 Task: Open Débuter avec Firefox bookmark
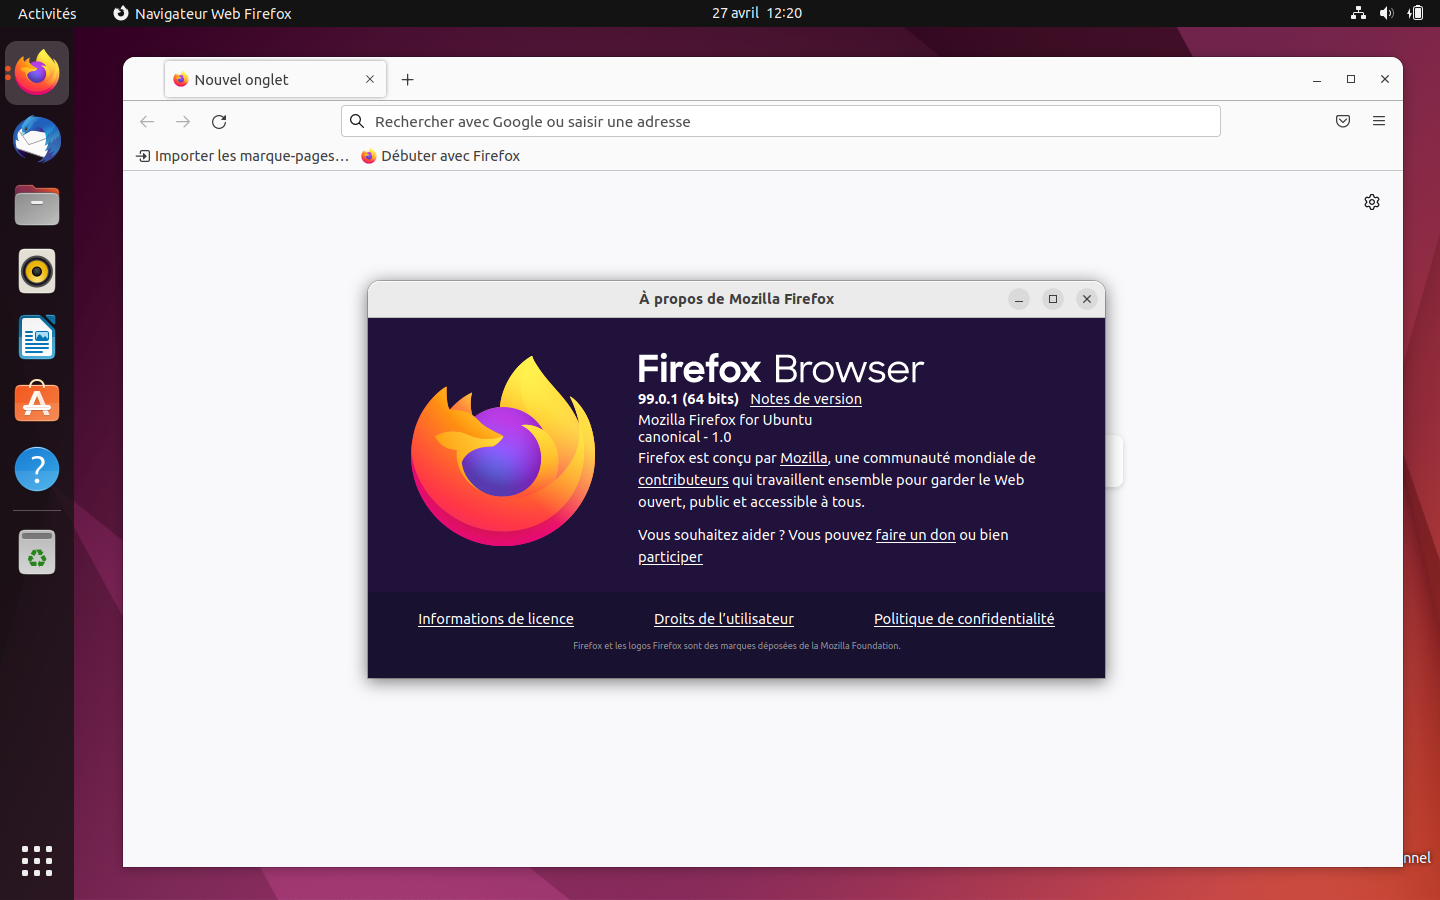point(441,156)
